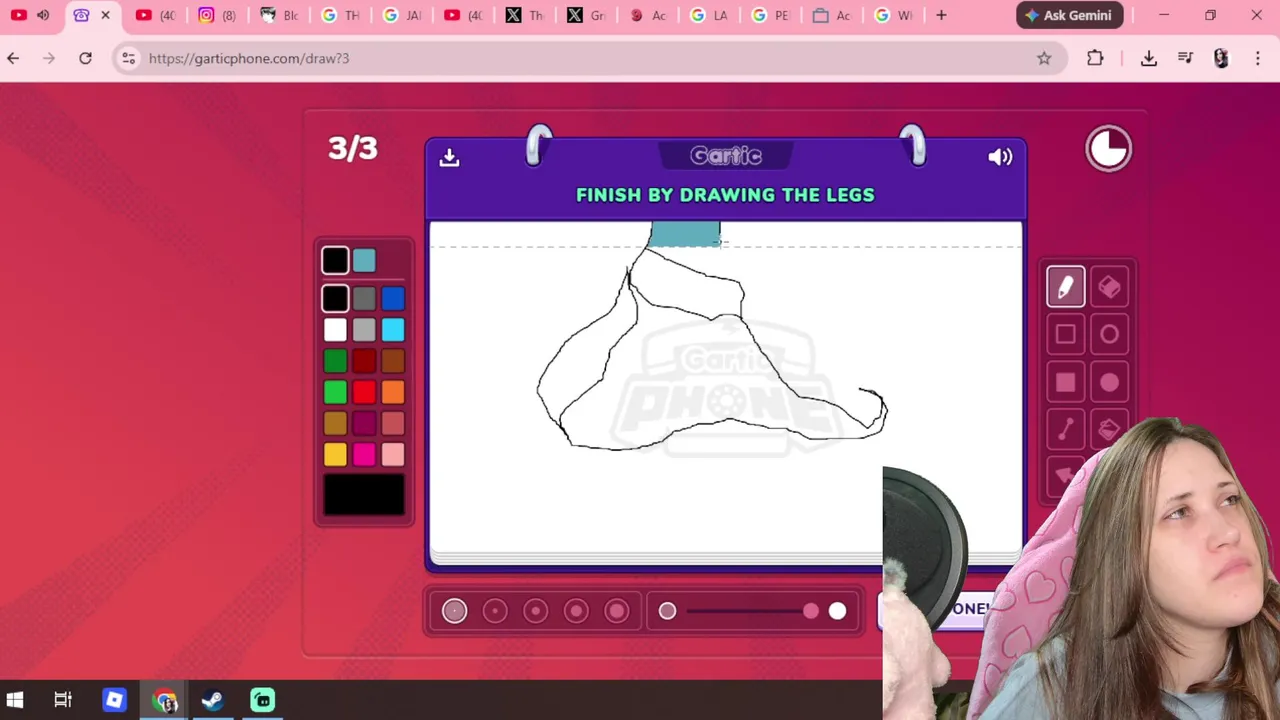Viewport: 1280px width, 720px height.
Task: Choose the filled ellipse shape tool
Action: 1109,382
